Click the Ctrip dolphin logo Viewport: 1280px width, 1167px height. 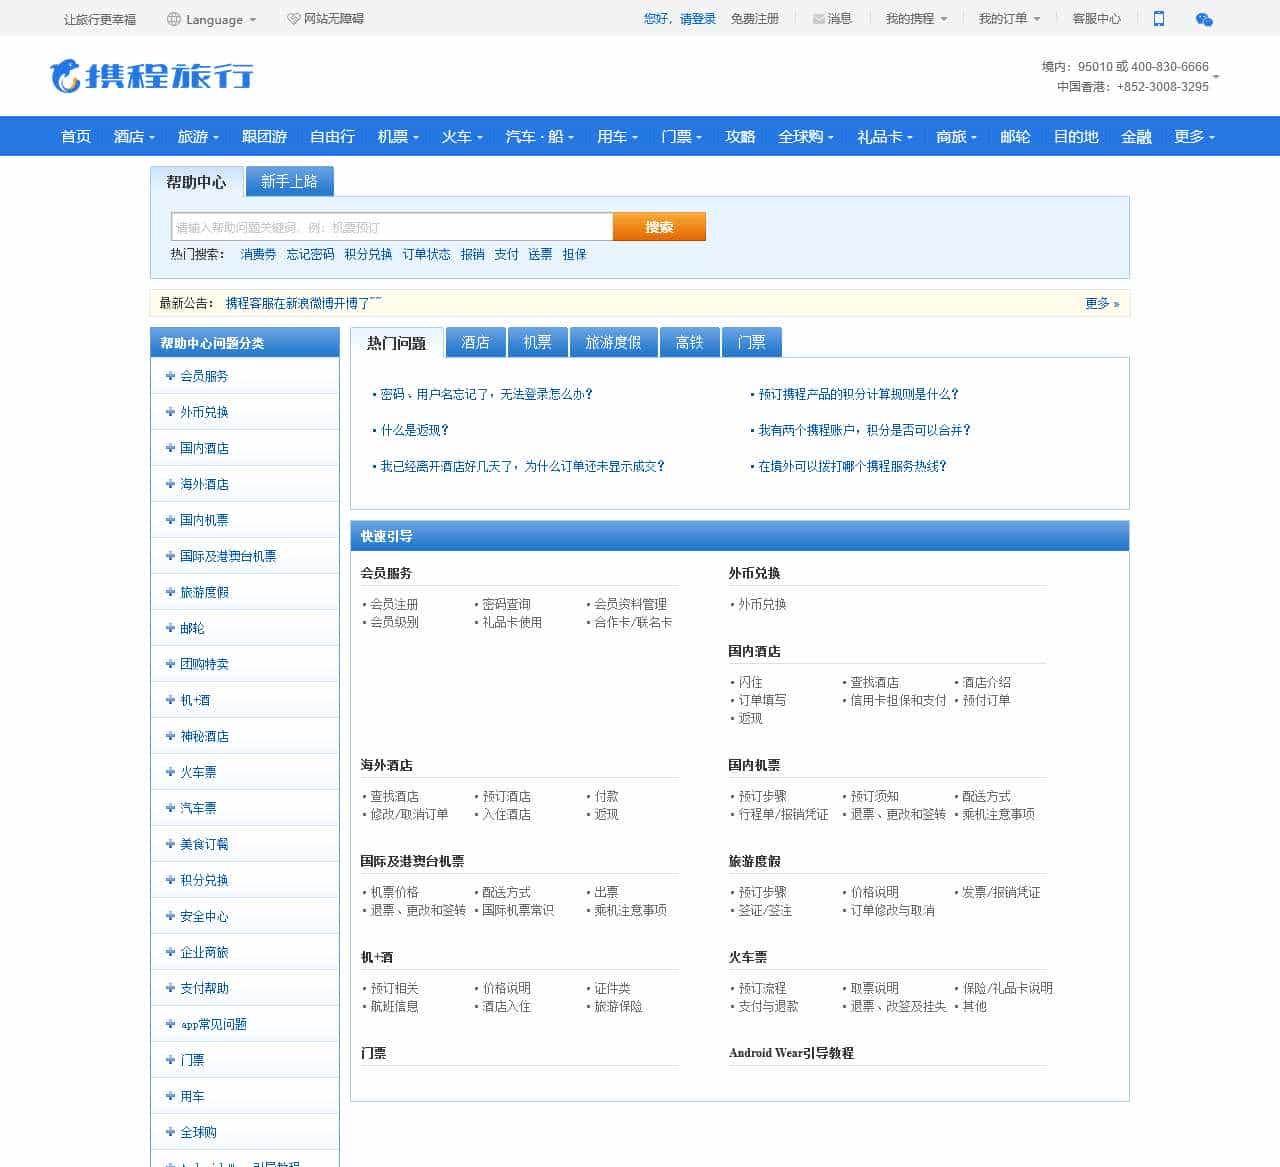[x=151, y=76]
